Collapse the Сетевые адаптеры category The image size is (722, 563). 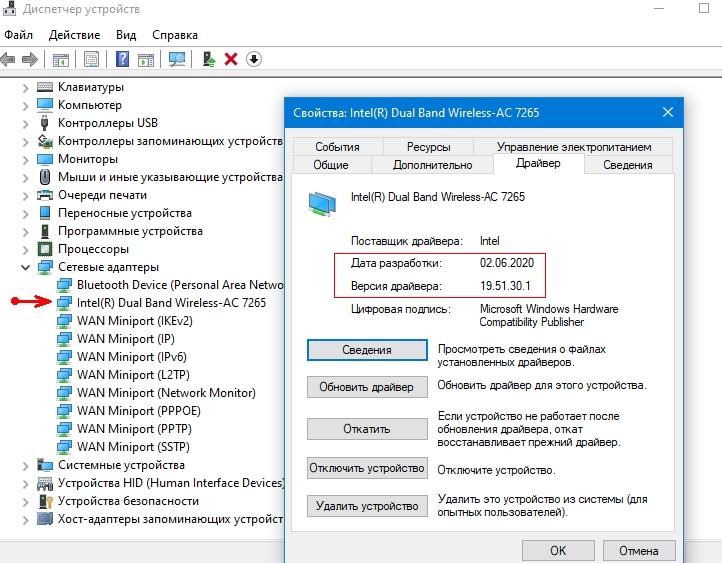25,267
